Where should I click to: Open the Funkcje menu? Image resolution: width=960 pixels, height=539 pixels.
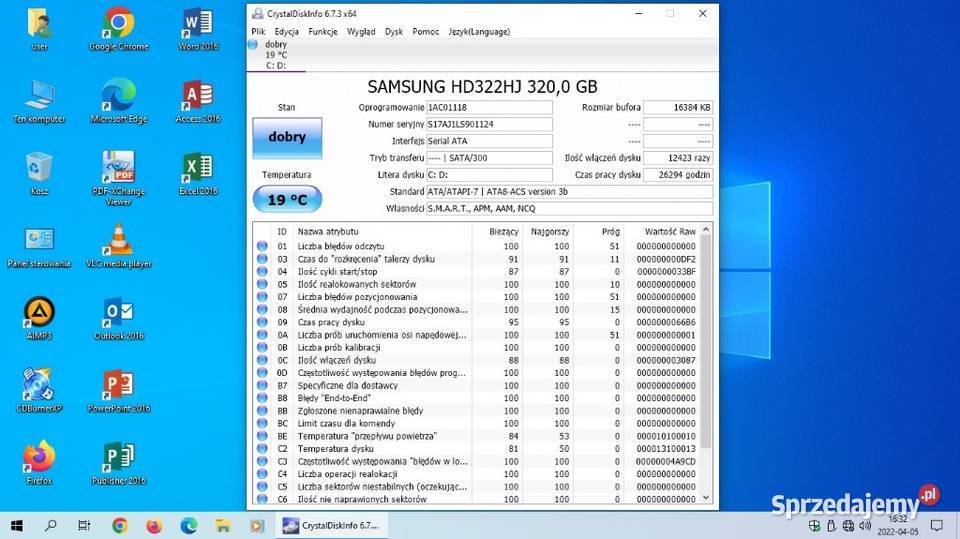coord(323,31)
